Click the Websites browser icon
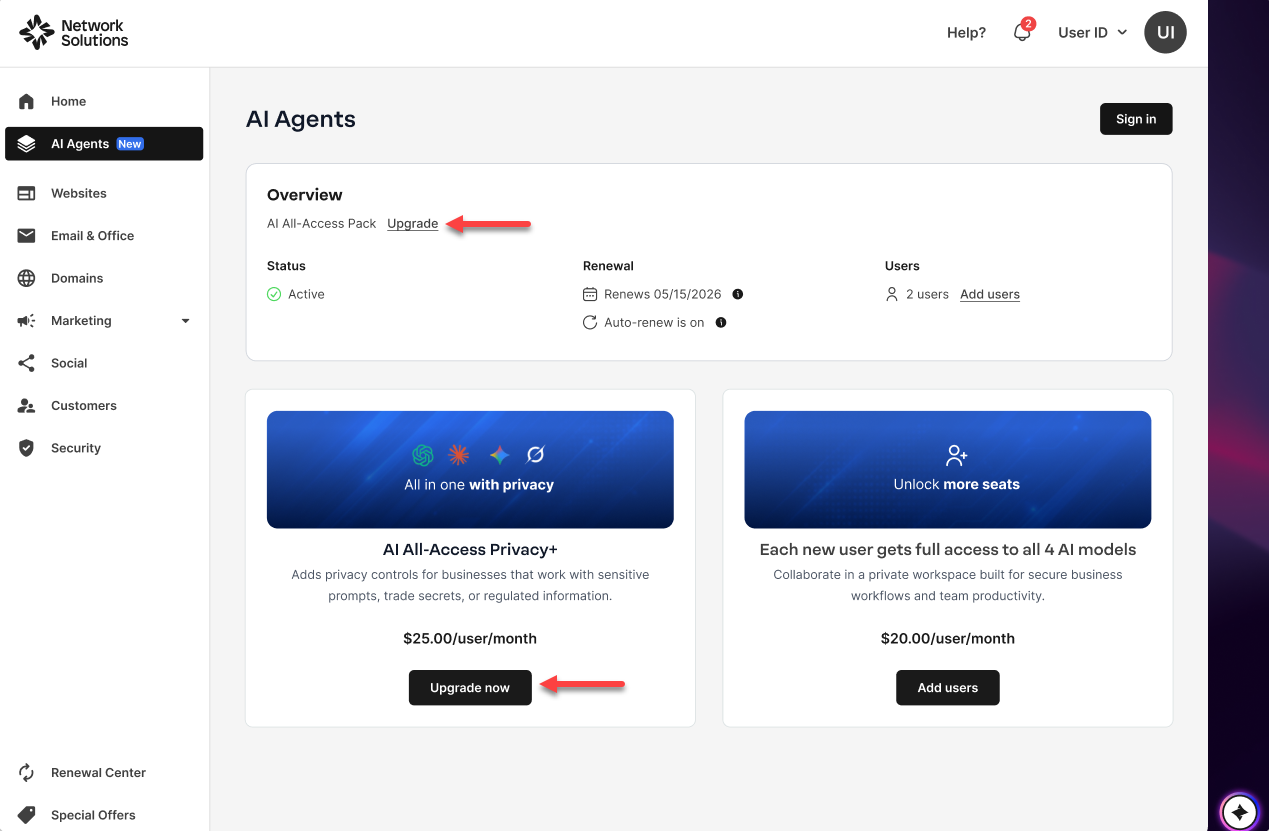Viewport: 1269px width, 831px height. pyautogui.click(x=27, y=193)
